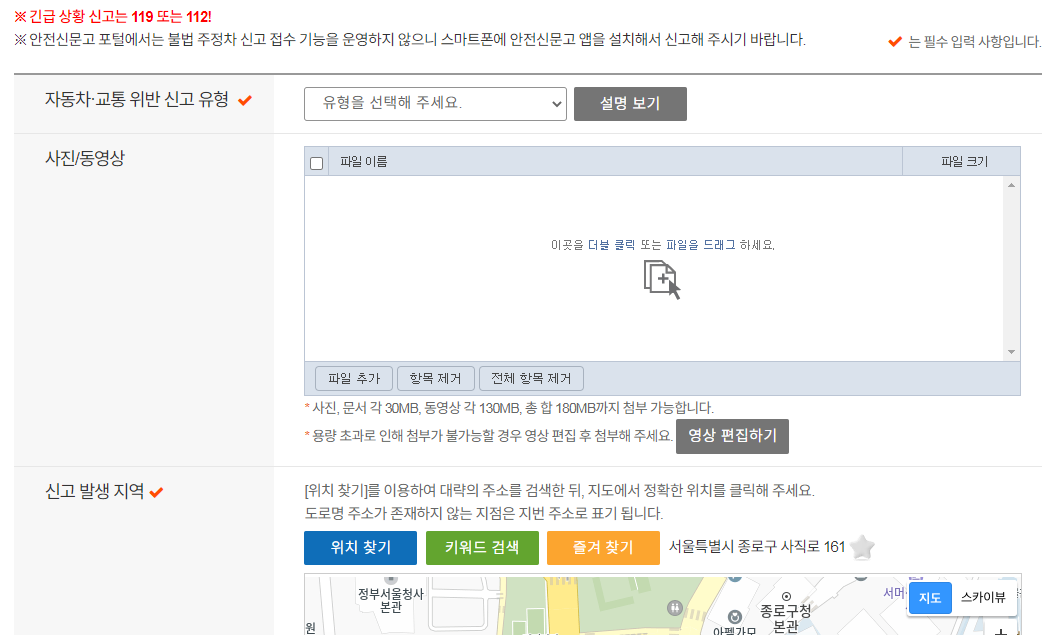Click the 자동차·교통 위반 신고 유형 label
This screenshot has width=1048, height=635.
pyautogui.click(x=136, y=100)
